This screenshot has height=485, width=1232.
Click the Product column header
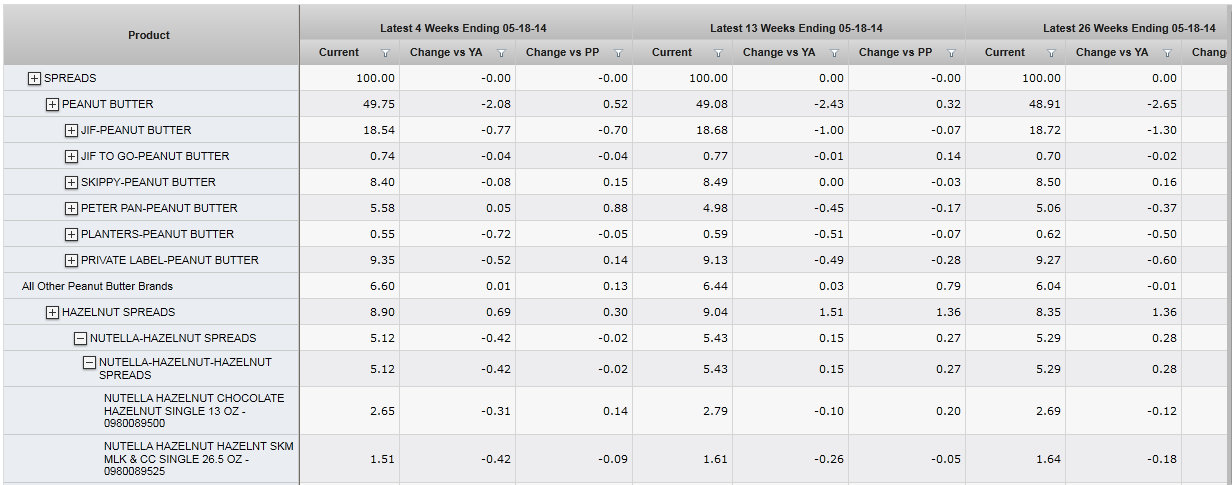click(149, 35)
